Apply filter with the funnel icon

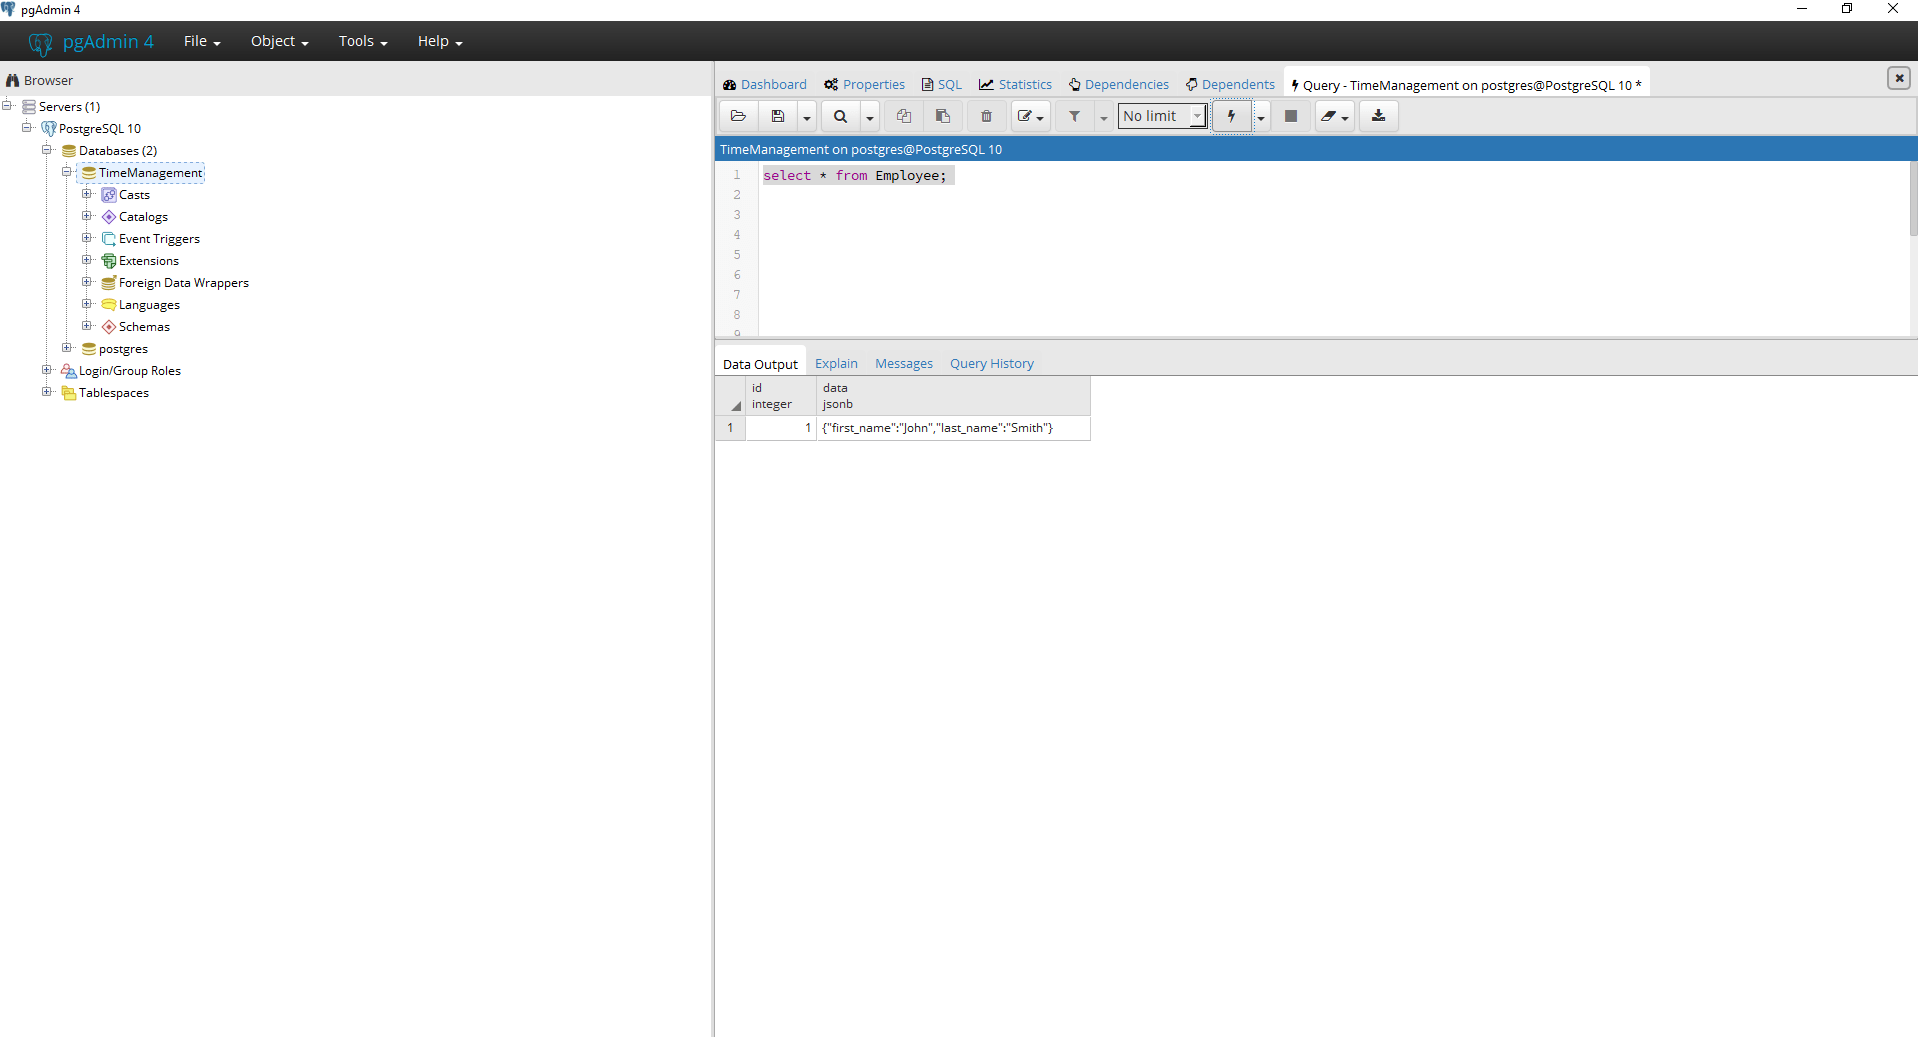[1074, 115]
